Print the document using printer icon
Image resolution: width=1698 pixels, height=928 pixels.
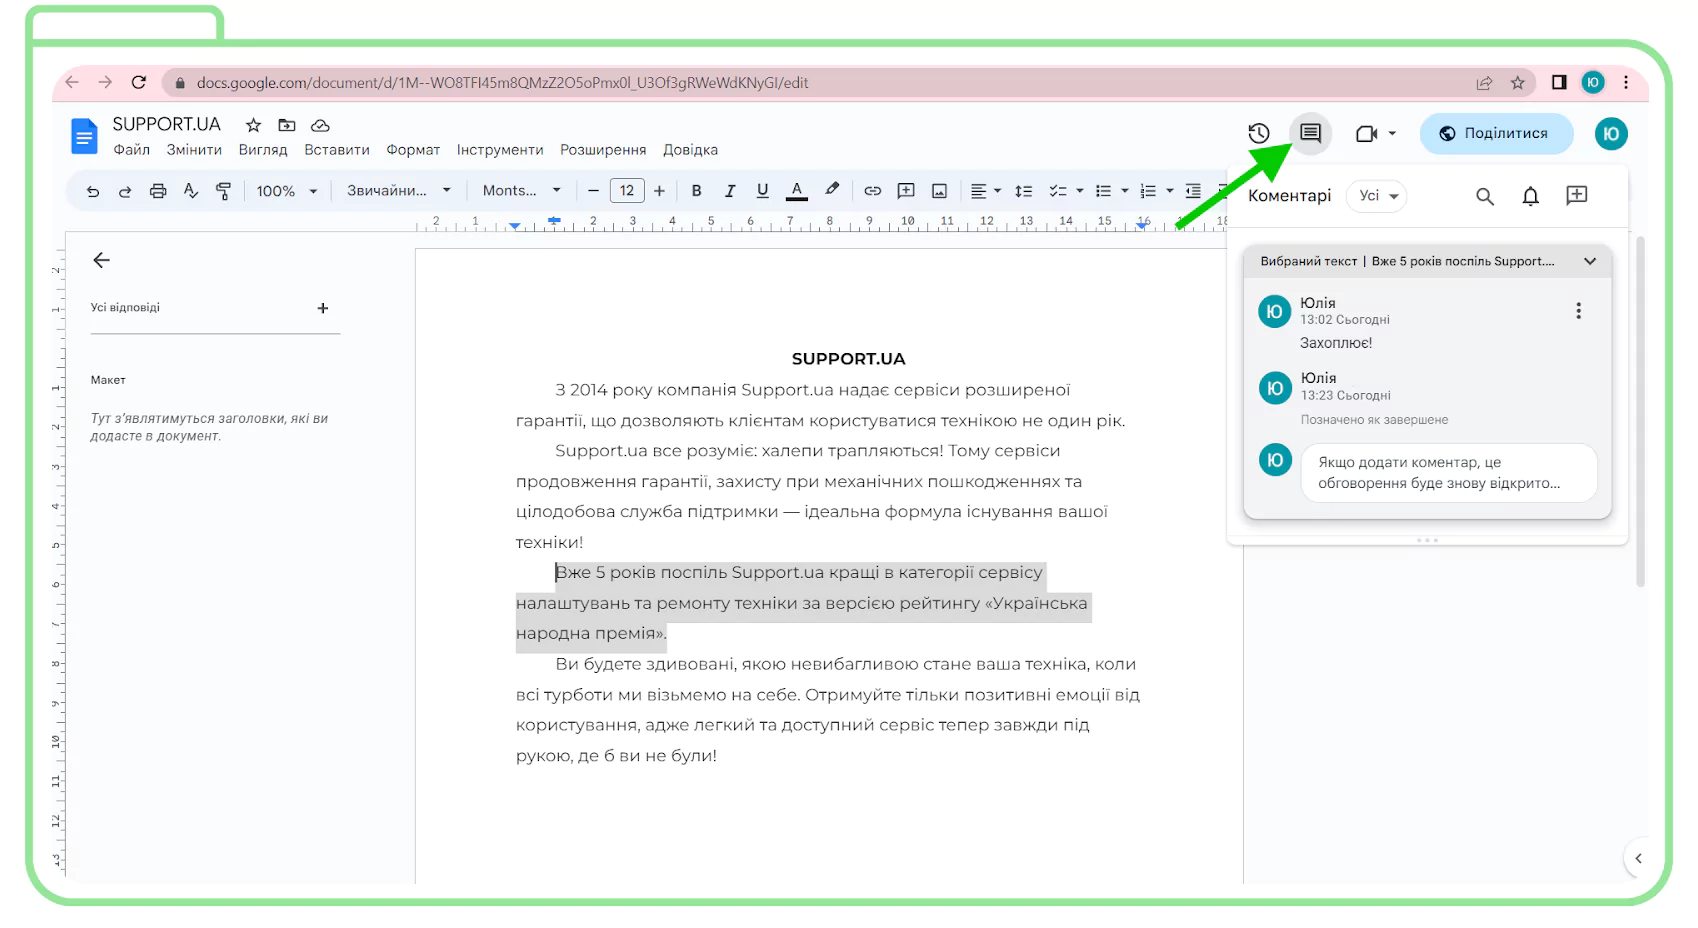[158, 191]
